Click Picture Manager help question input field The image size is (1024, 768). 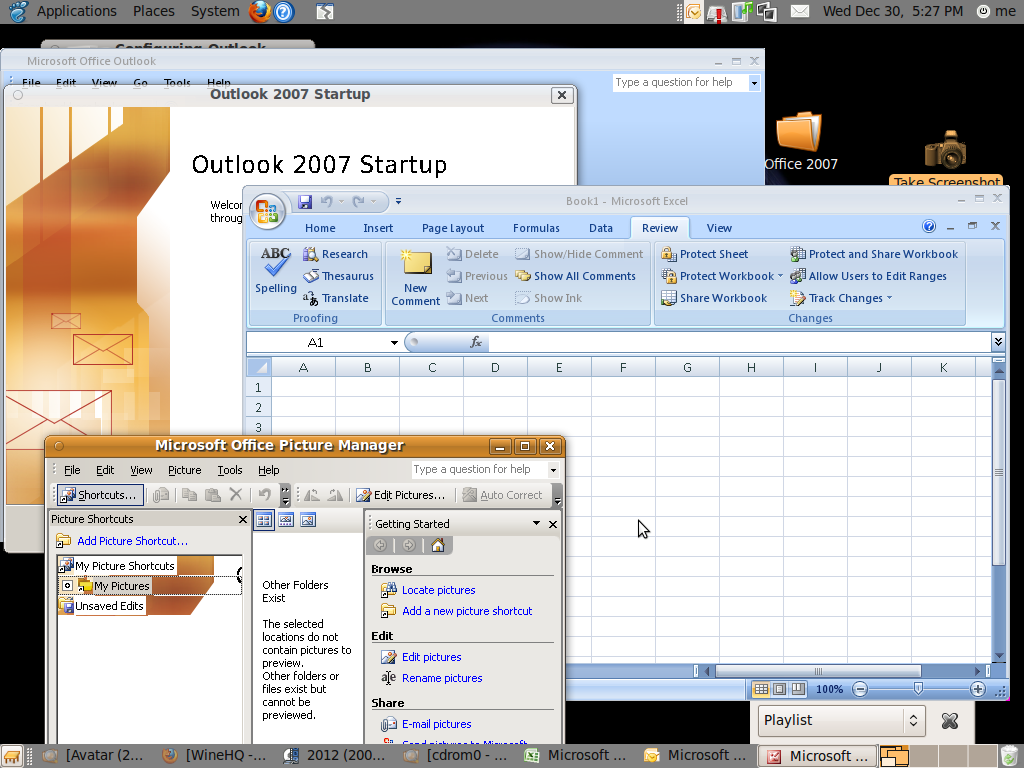[x=479, y=470]
